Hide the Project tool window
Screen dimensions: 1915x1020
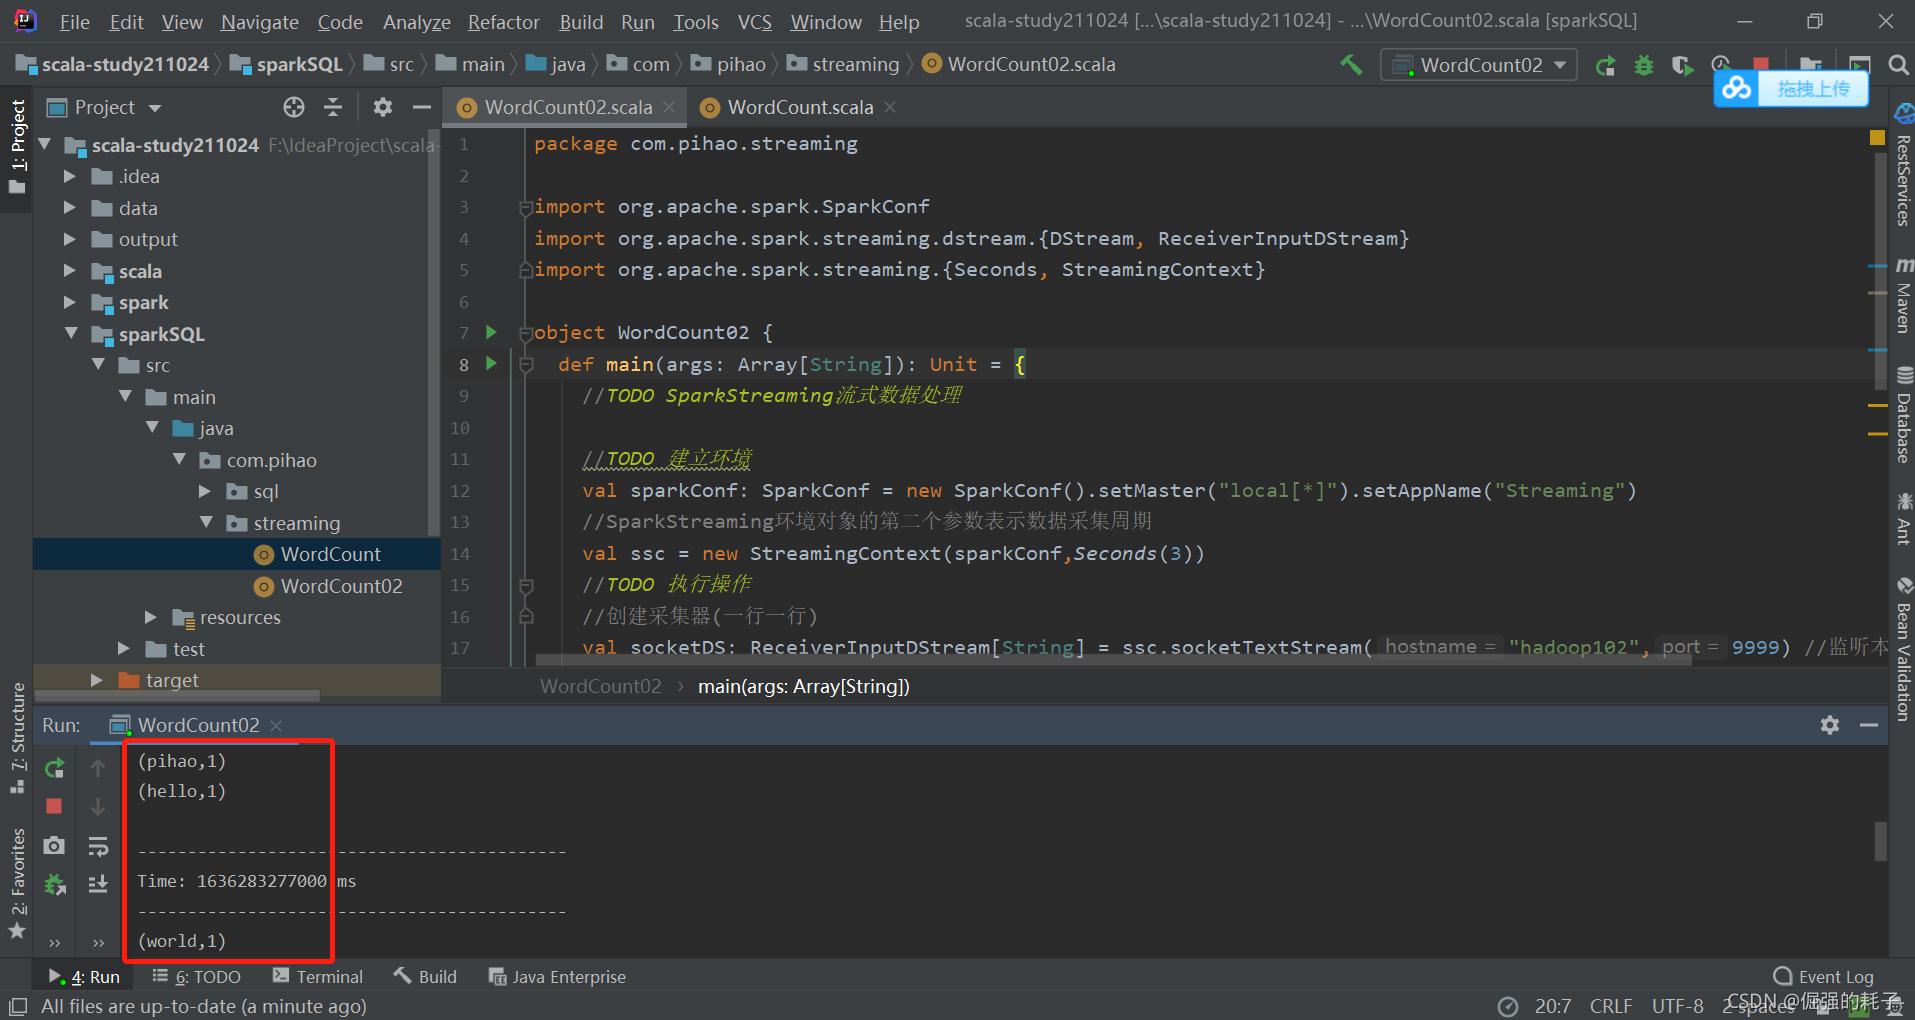(422, 107)
